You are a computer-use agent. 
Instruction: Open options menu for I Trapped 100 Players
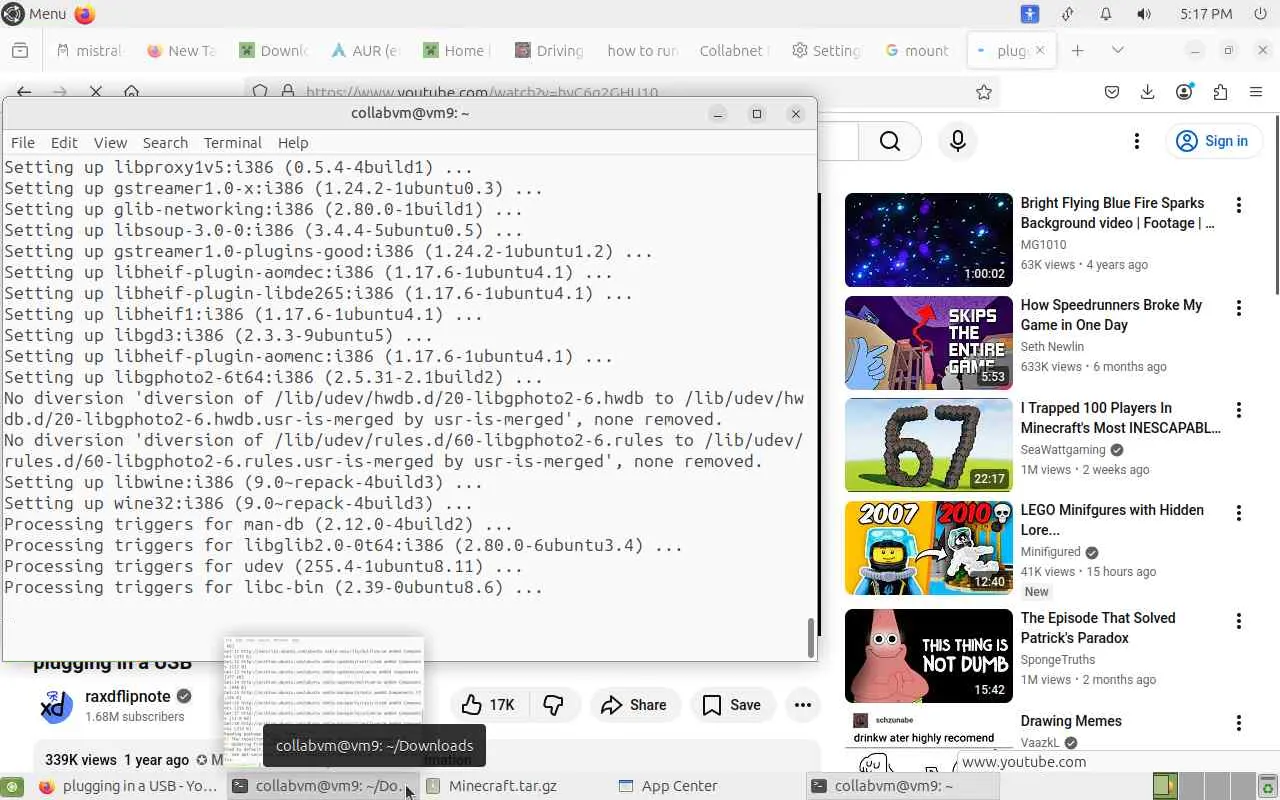1239,410
